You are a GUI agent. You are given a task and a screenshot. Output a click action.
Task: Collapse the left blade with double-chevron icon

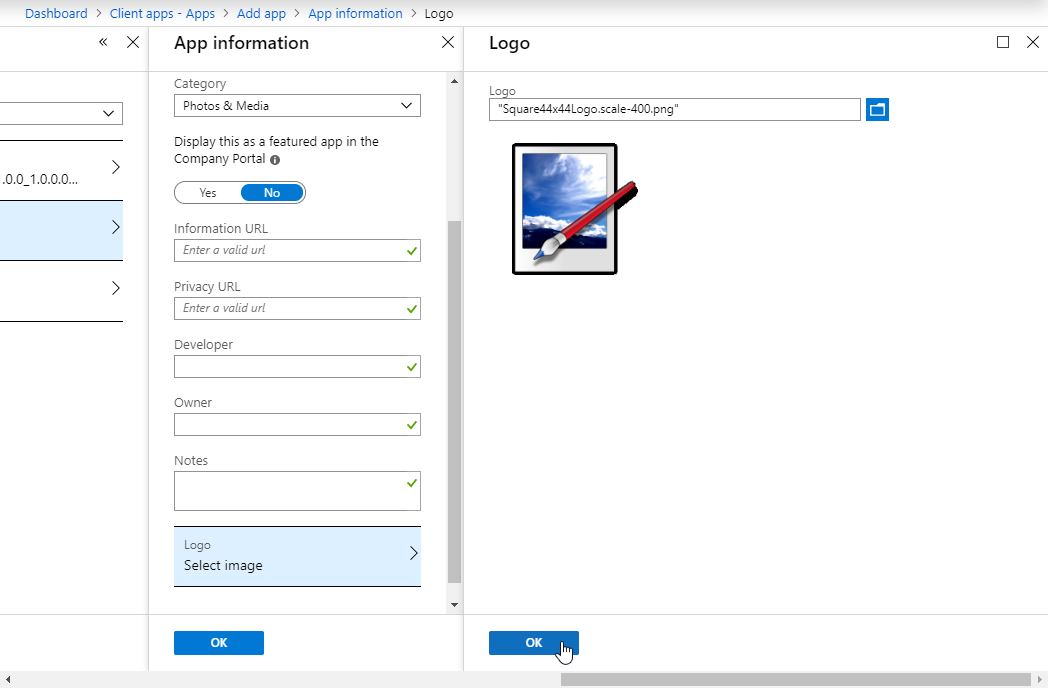[103, 43]
